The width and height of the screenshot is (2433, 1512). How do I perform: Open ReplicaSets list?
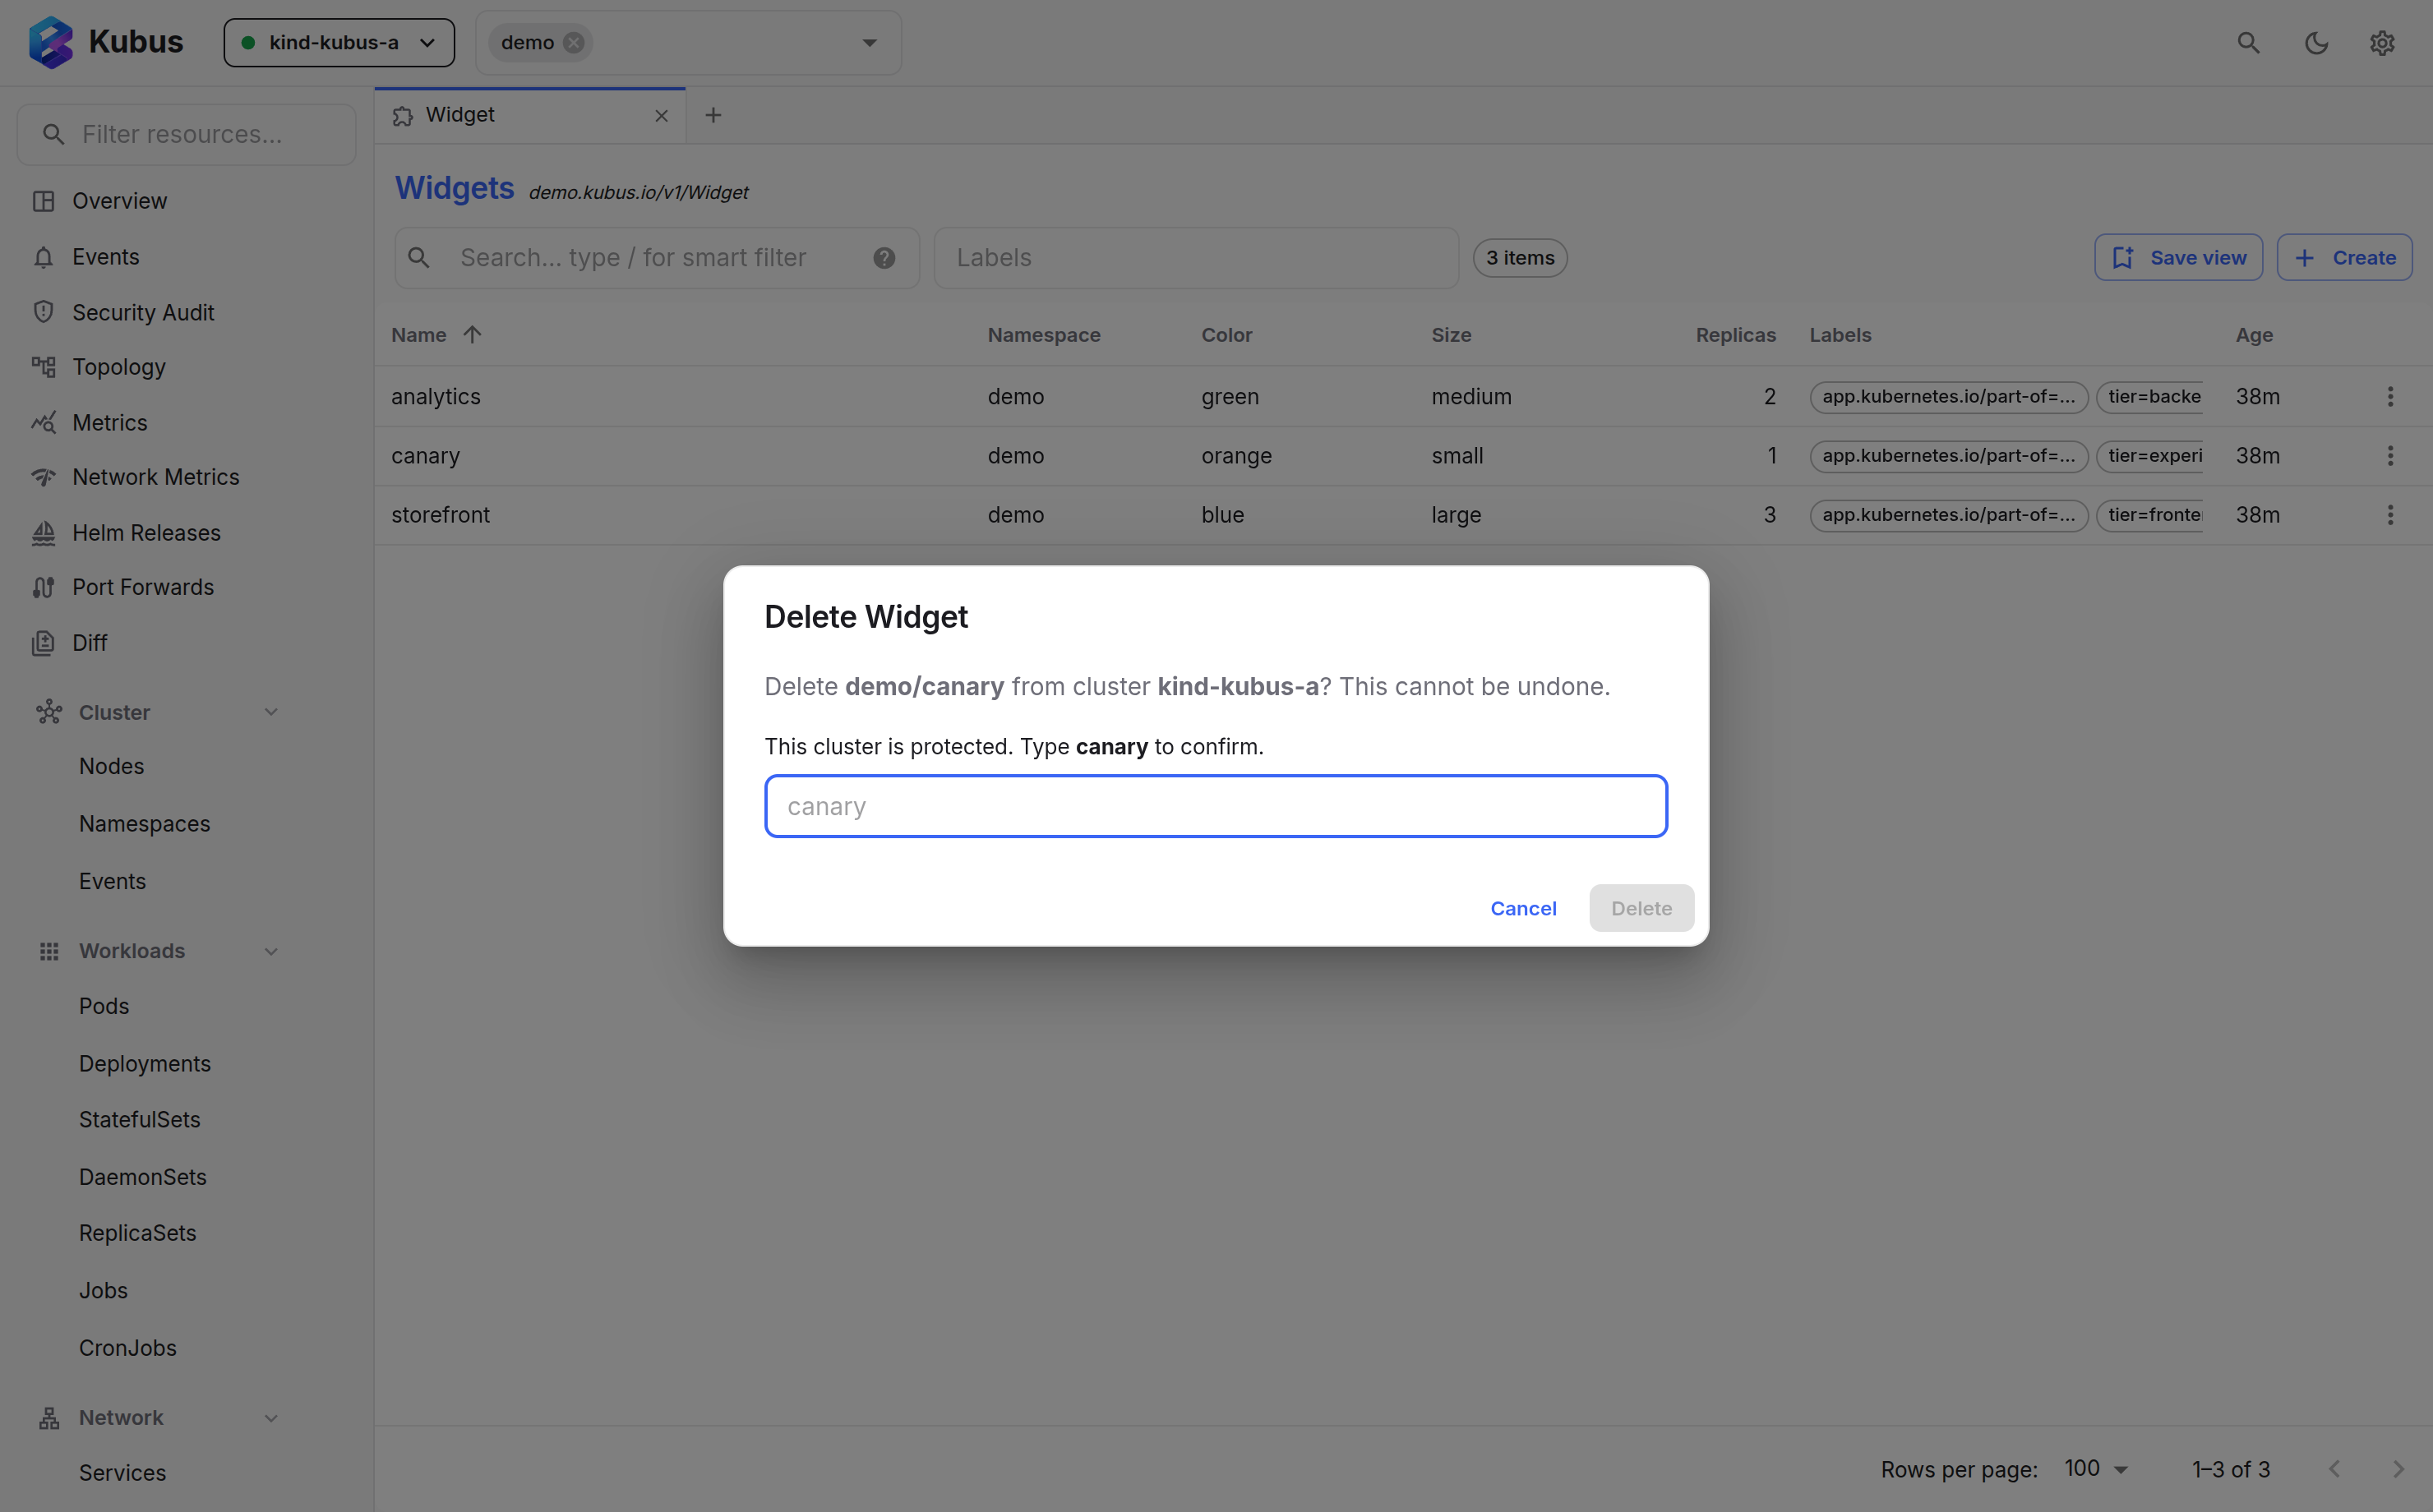[138, 1233]
